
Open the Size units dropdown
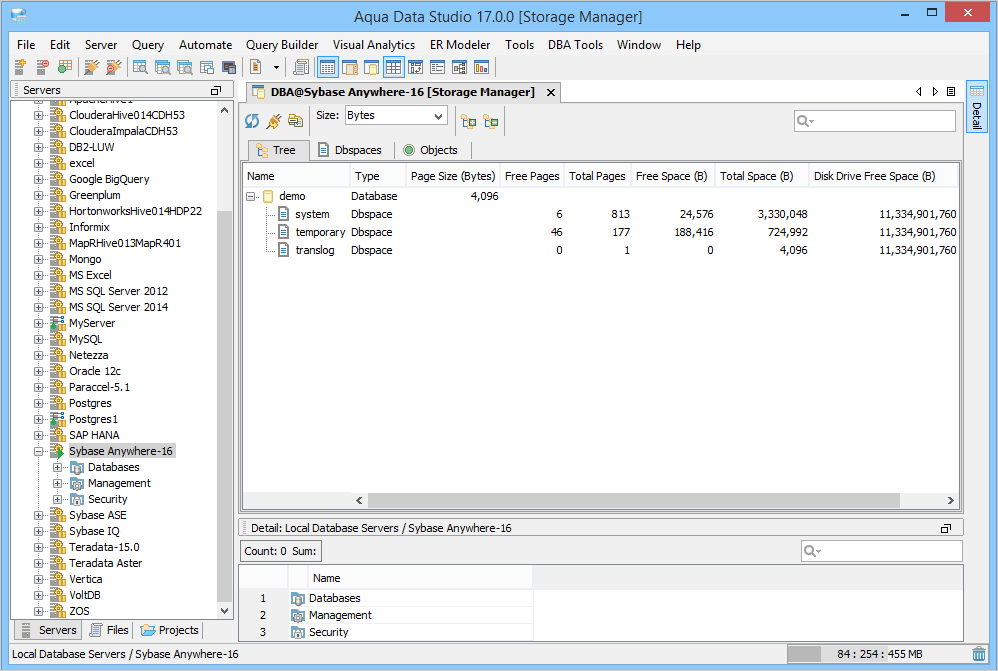396,116
